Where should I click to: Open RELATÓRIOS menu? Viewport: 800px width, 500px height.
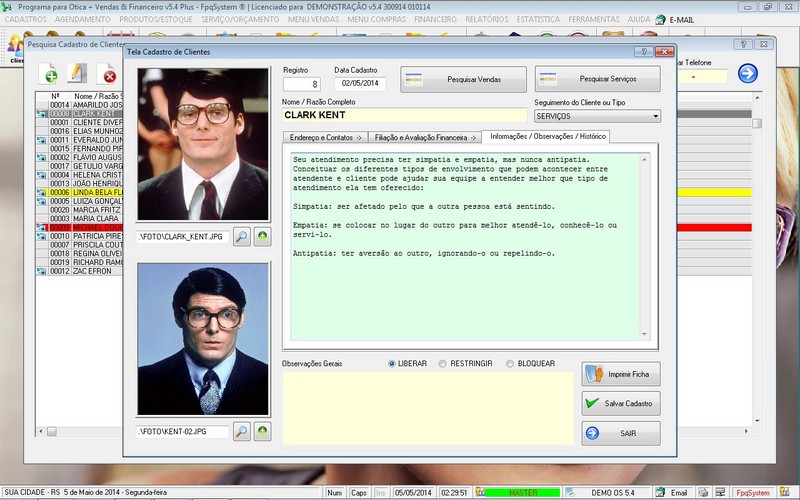(487, 19)
